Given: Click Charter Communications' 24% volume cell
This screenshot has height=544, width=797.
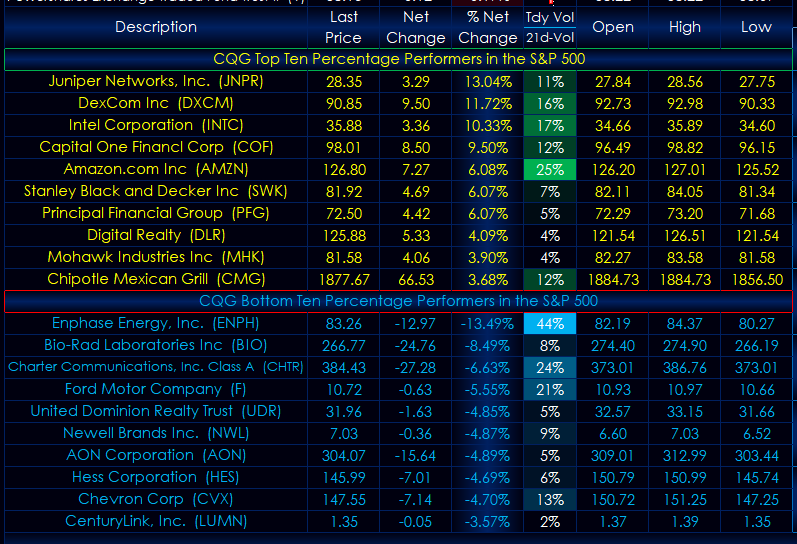Looking at the screenshot, I should pos(550,367).
